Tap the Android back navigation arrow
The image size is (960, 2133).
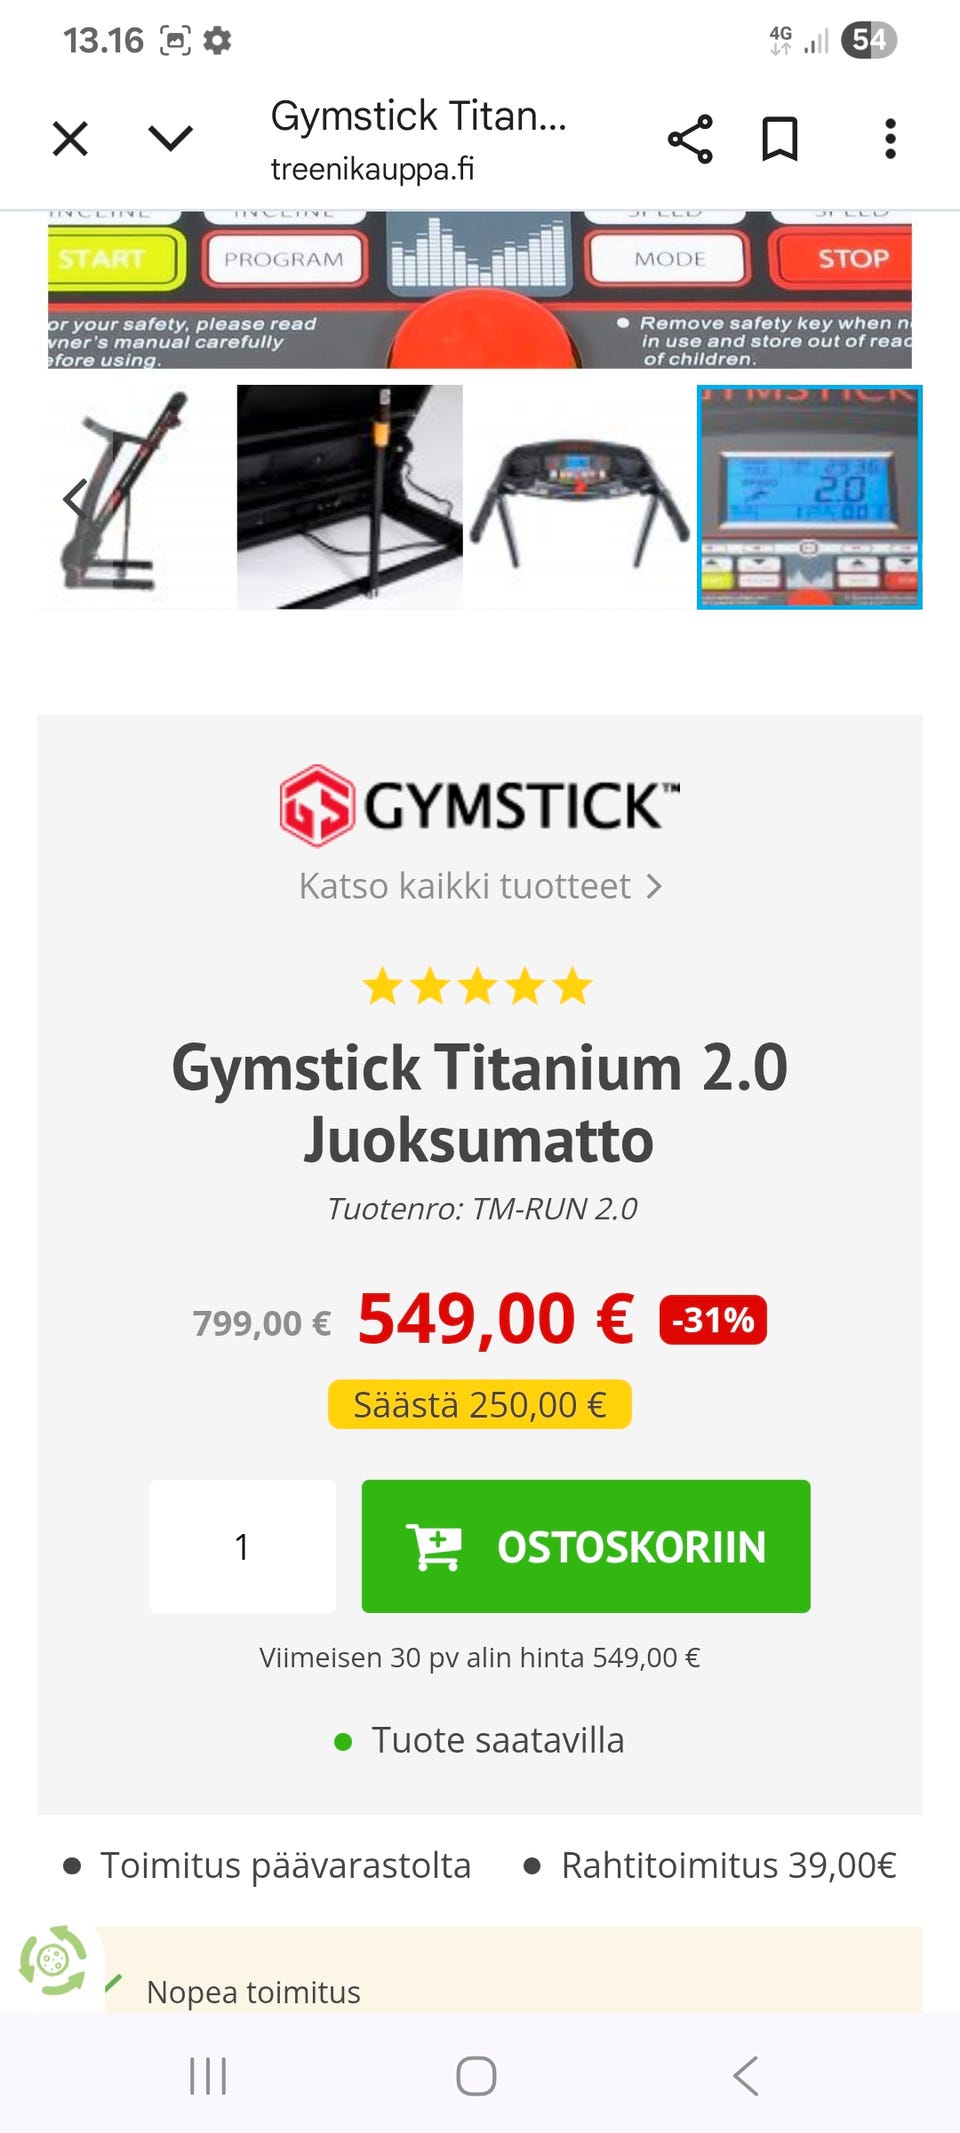746,2076
